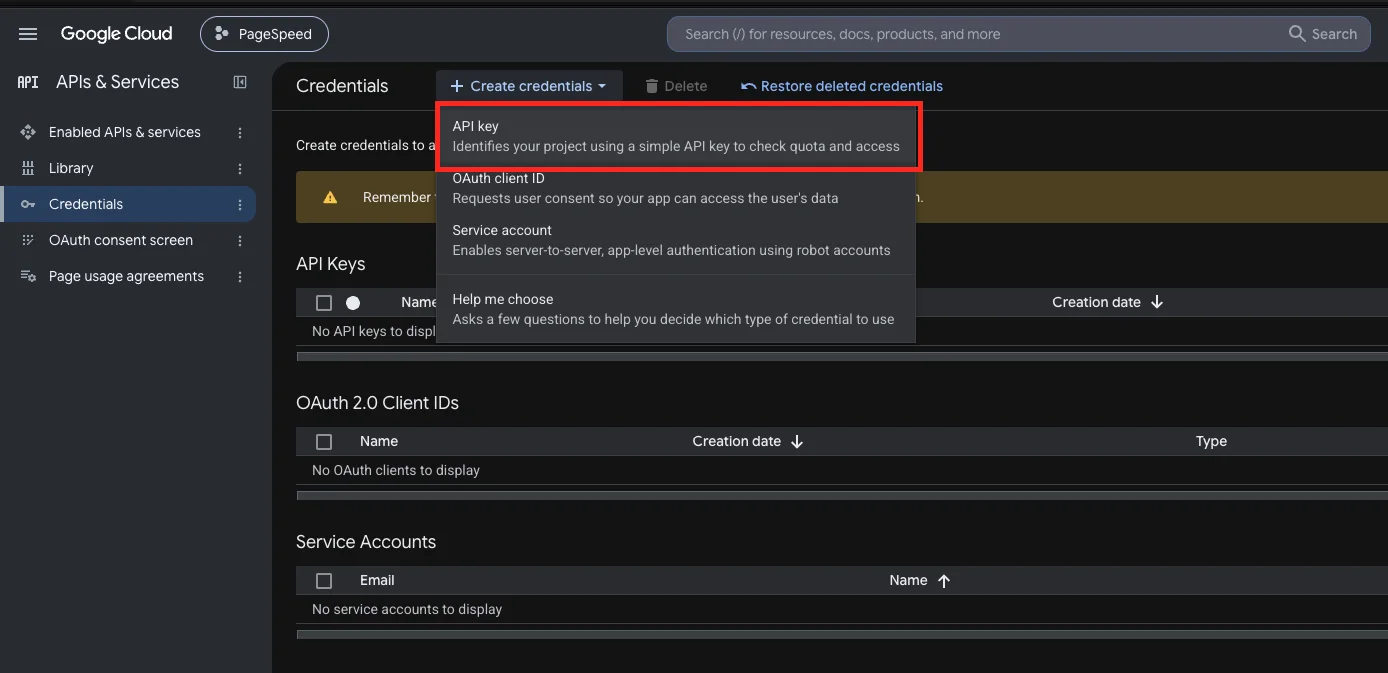Open Page usage agreements
The width and height of the screenshot is (1388, 673).
coord(126,276)
